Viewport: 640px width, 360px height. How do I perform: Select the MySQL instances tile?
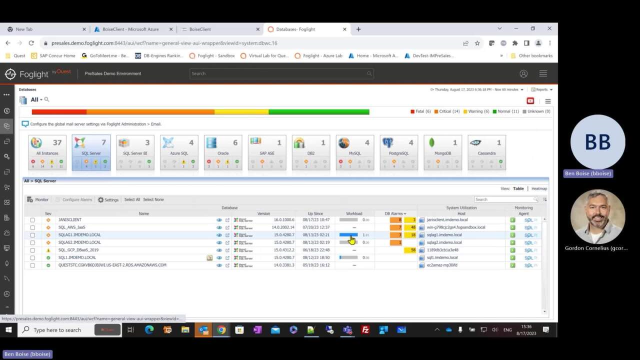[x=355, y=152]
